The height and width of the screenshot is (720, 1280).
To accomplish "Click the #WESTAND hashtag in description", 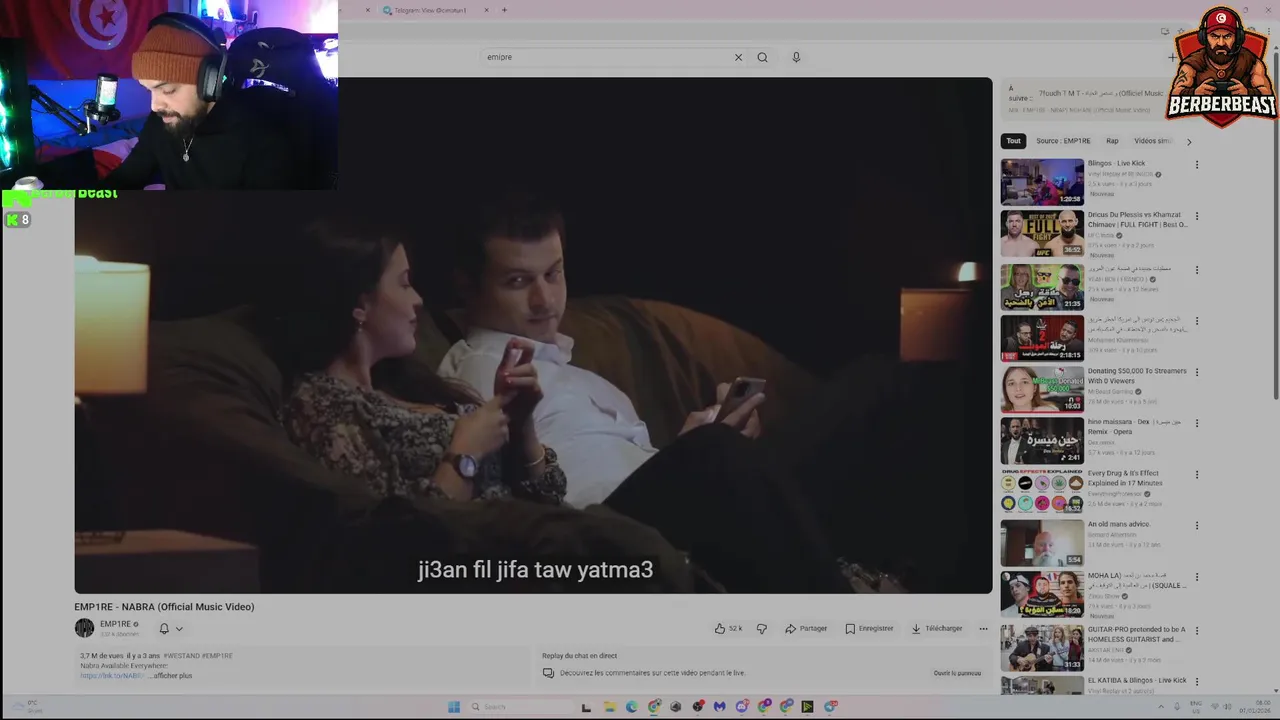I will coord(182,656).
